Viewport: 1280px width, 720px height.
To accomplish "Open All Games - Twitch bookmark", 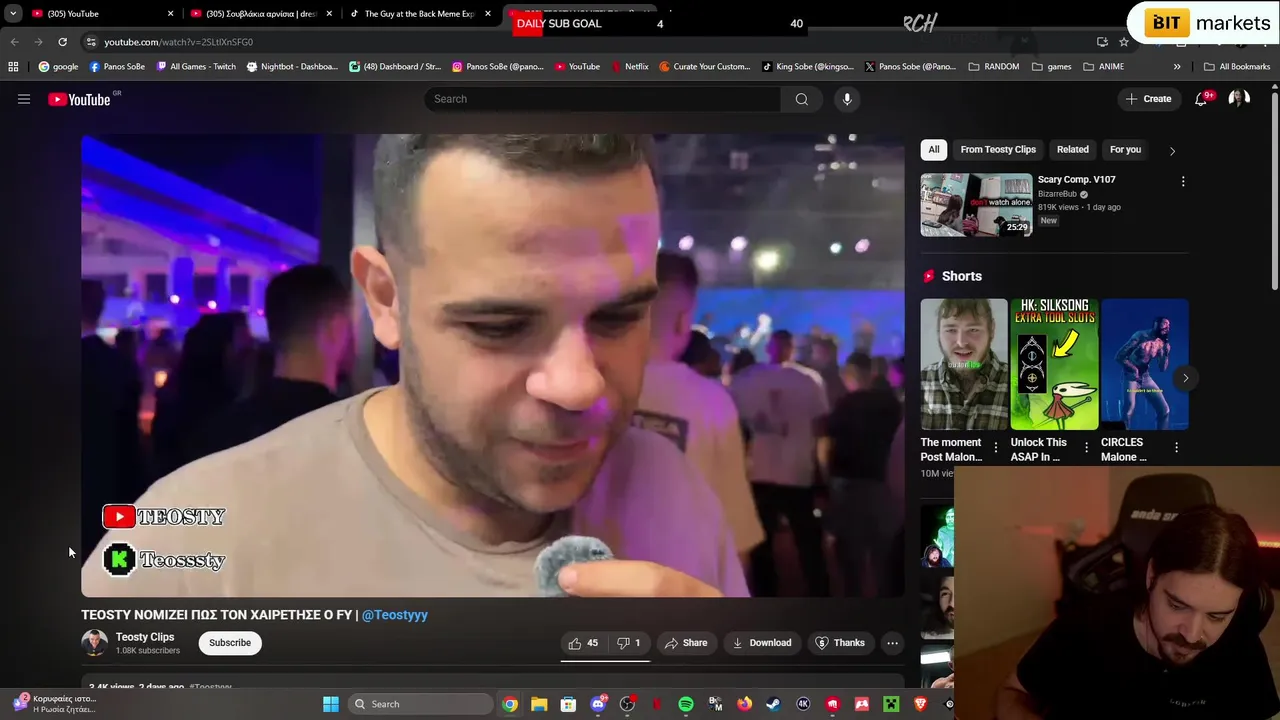I will point(195,67).
